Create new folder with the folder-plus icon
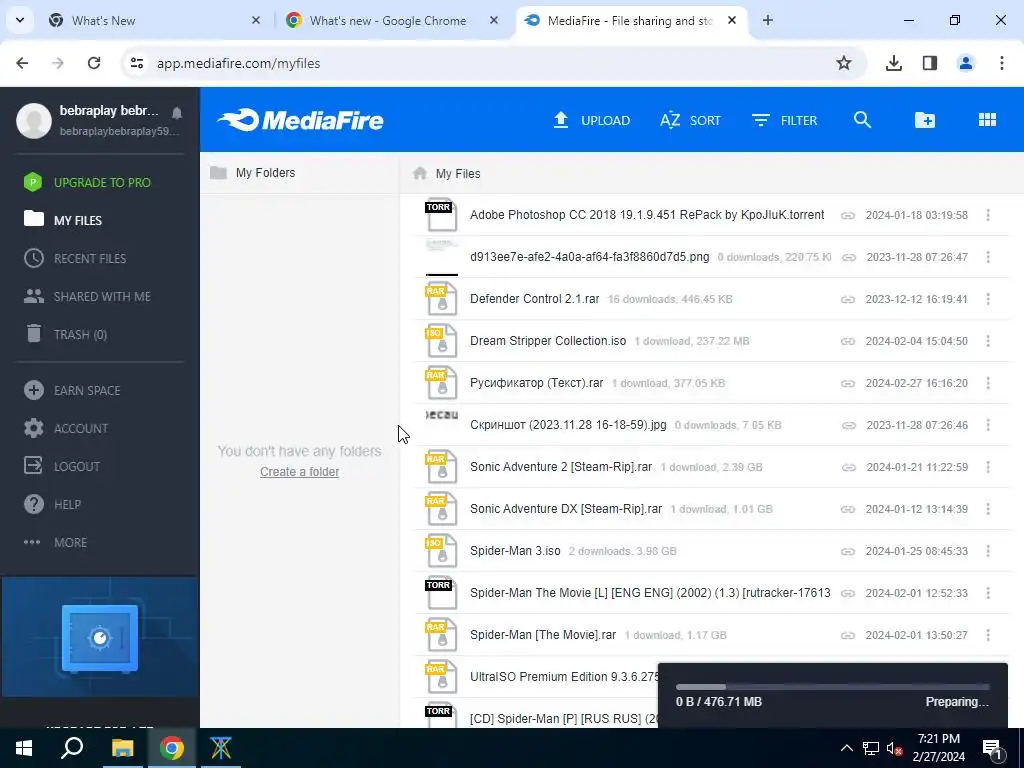 (x=925, y=120)
